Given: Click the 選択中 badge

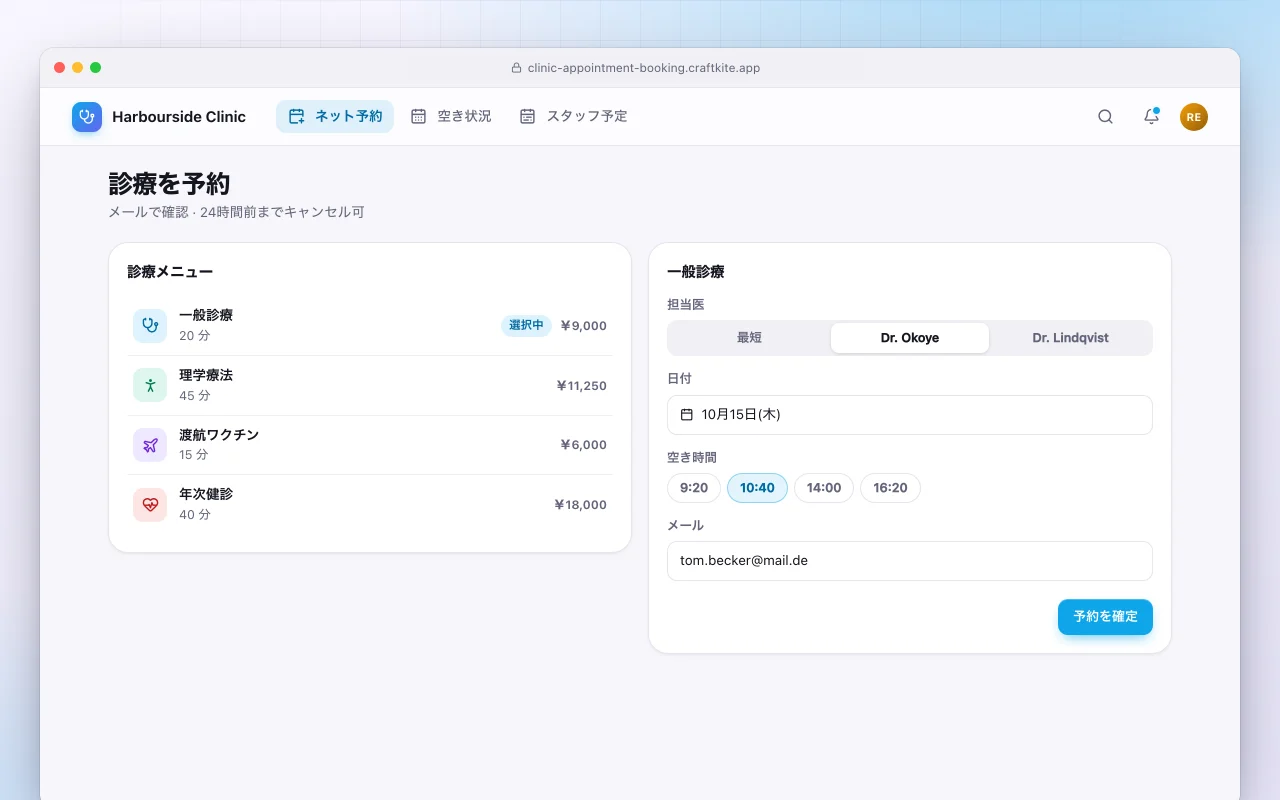Looking at the screenshot, I should (526, 325).
